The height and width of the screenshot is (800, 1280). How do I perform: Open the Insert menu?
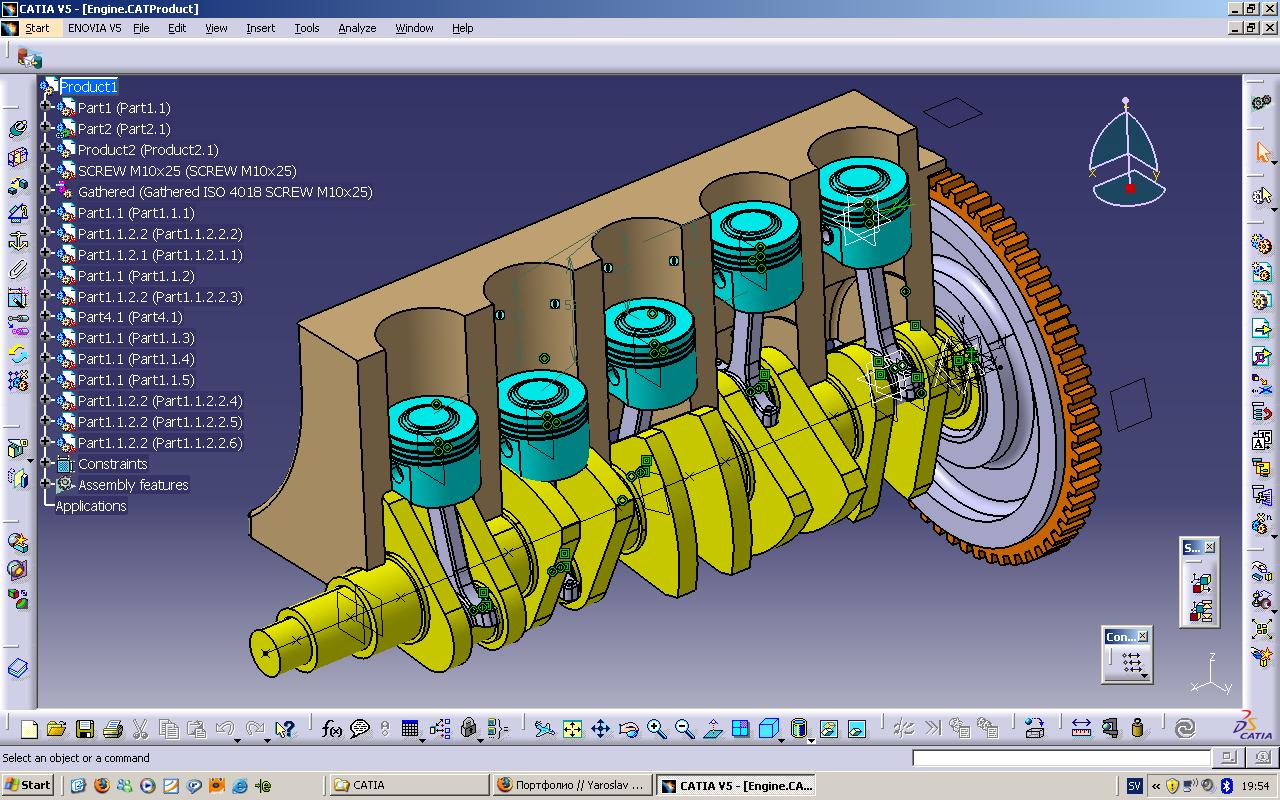(x=260, y=28)
